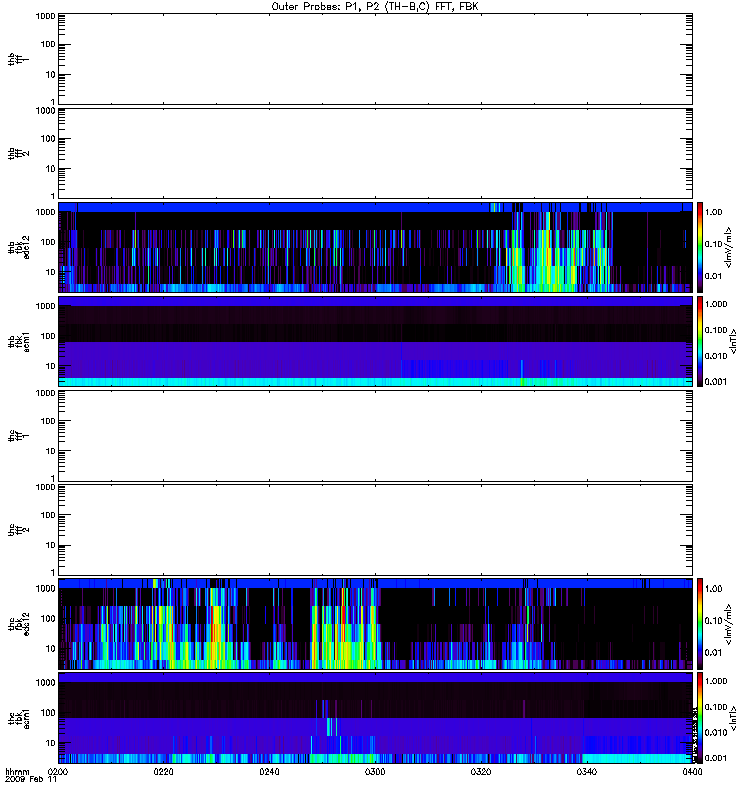Click the 0.100 value on thb scm1 color bar
Screen dimensions: 750x800
pyautogui.click(x=716, y=330)
